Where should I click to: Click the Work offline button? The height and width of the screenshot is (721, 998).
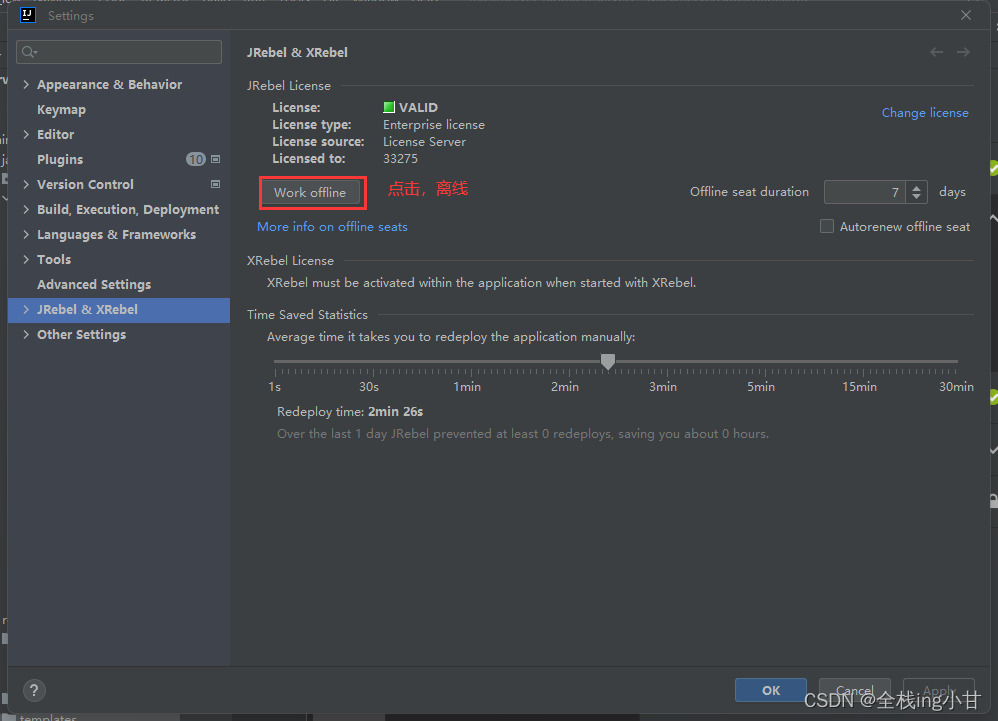[x=310, y=192]
